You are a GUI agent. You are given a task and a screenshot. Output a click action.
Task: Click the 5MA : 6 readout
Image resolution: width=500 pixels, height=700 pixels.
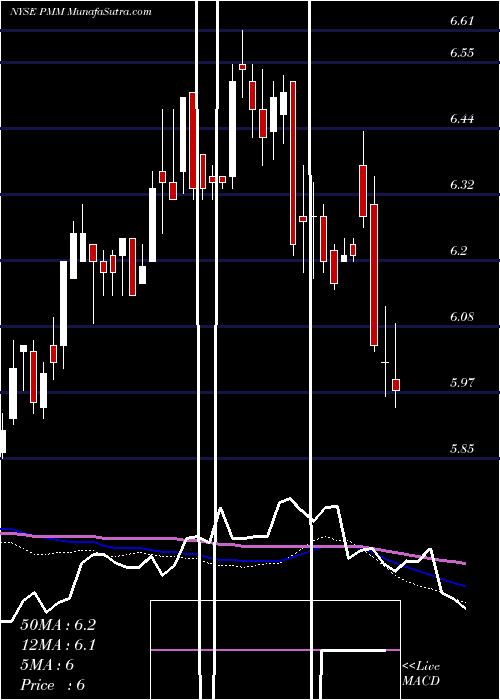pyautogui.click(x=47, y=665)
